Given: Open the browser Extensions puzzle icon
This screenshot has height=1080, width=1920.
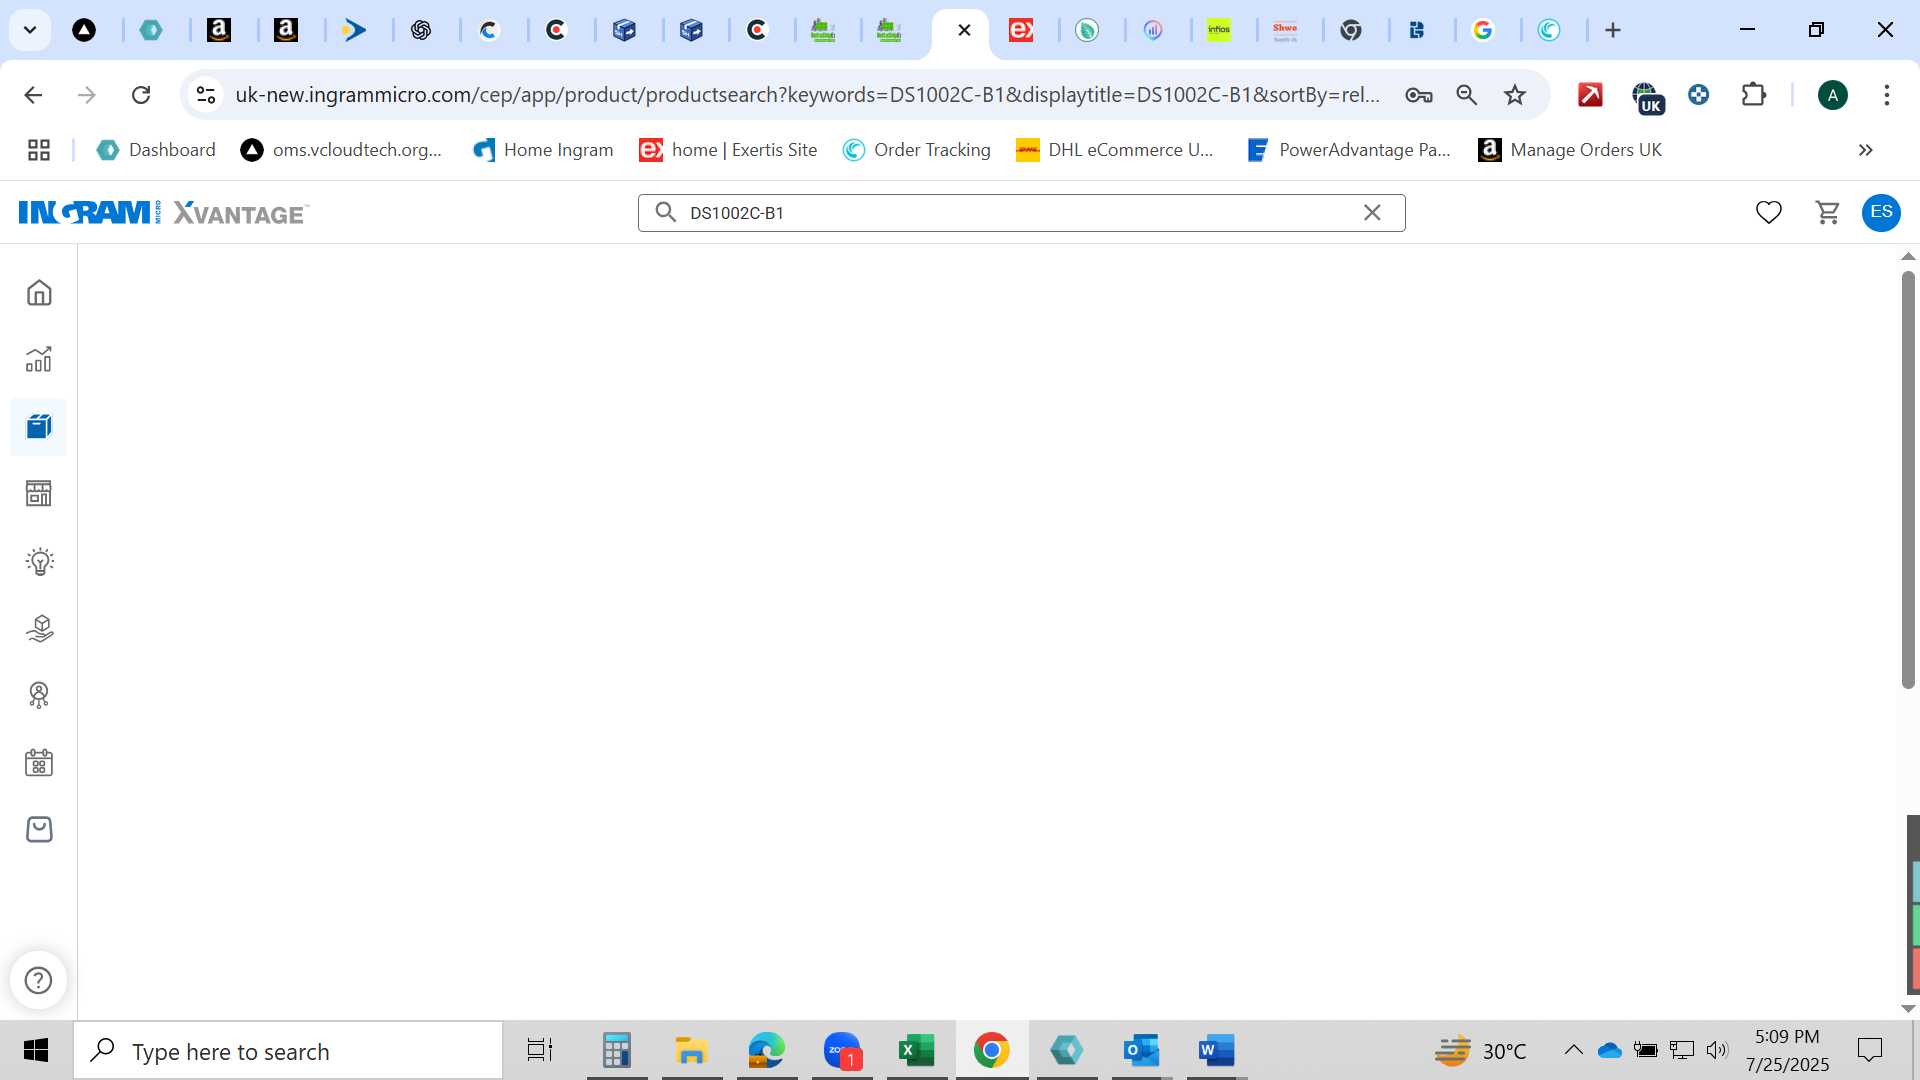Looking at the screenshot, I should [x=1753, y=95].
